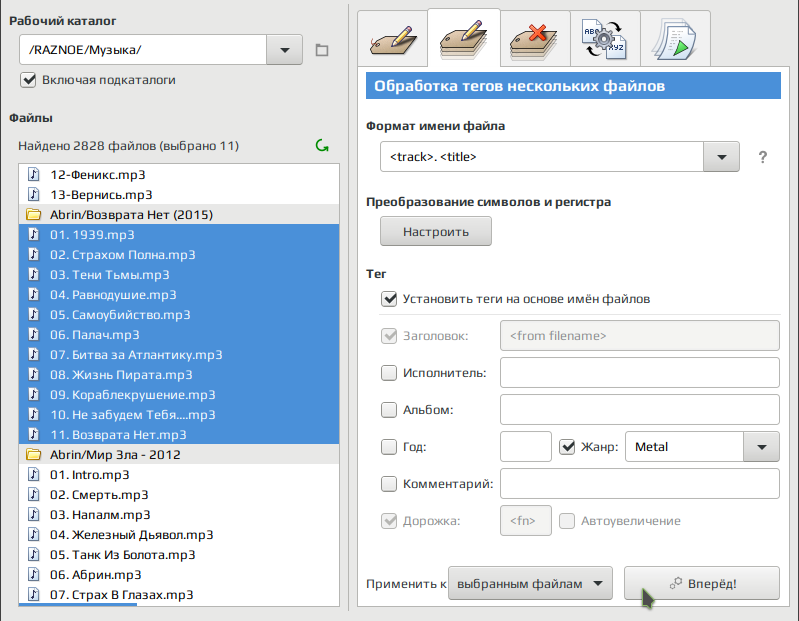Enable the "Год" checkbox

(x=389, y=447)
